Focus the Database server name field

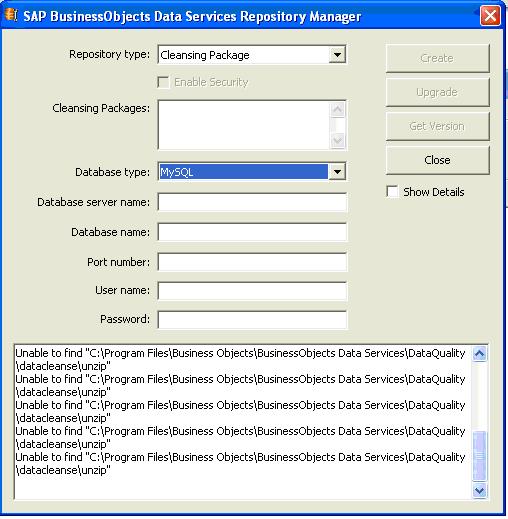(252, 202)
